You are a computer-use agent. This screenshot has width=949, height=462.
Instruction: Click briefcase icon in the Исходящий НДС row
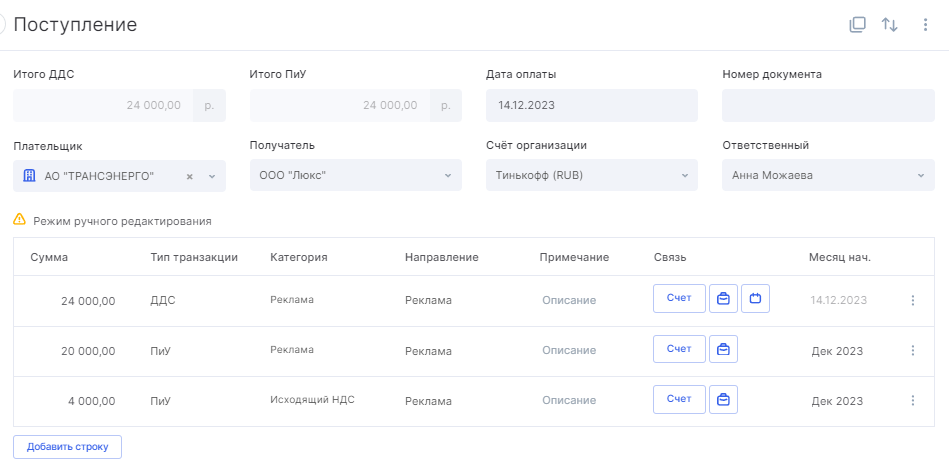[x=723, y=400]
